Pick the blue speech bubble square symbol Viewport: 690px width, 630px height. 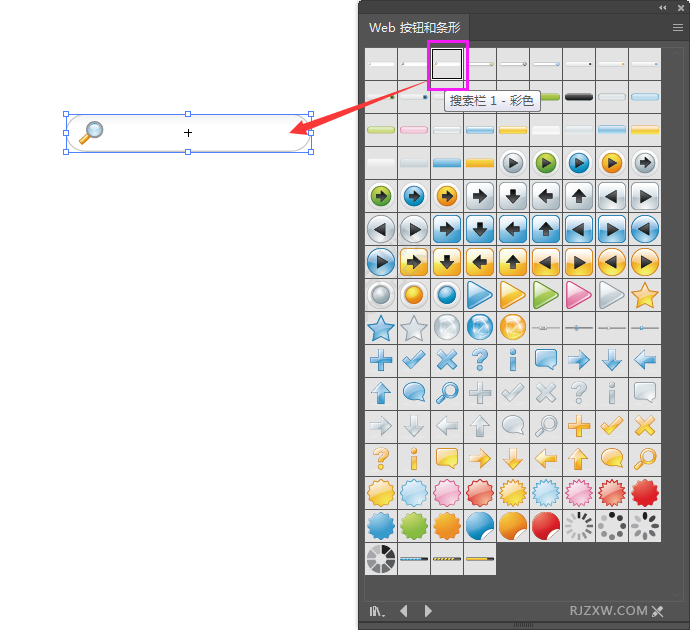(546, 360)
